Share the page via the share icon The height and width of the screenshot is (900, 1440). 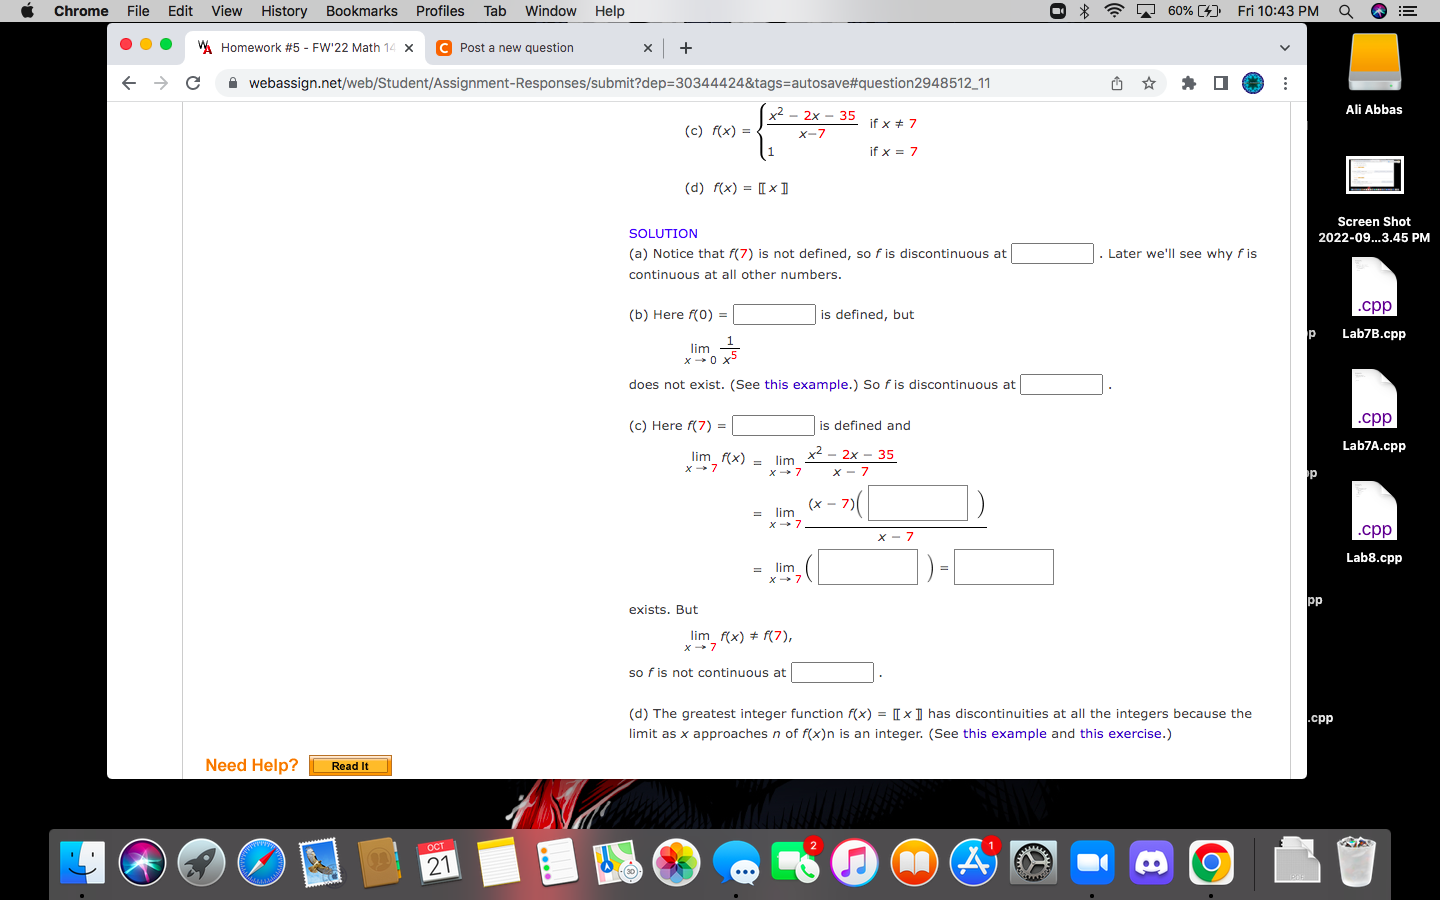pyautogui.click(x=1117, y=83)
